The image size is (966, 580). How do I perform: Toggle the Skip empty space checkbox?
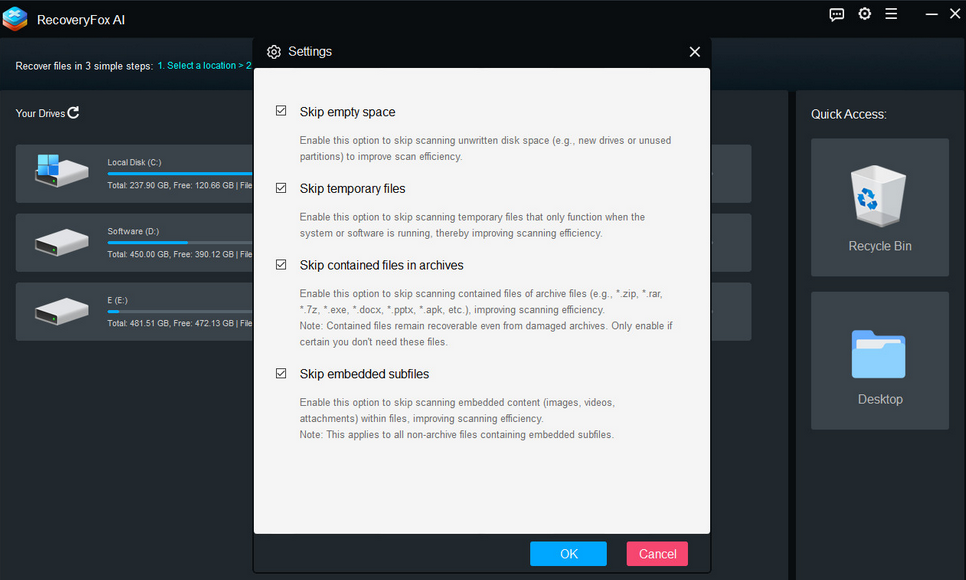click(x=281, y=111)
